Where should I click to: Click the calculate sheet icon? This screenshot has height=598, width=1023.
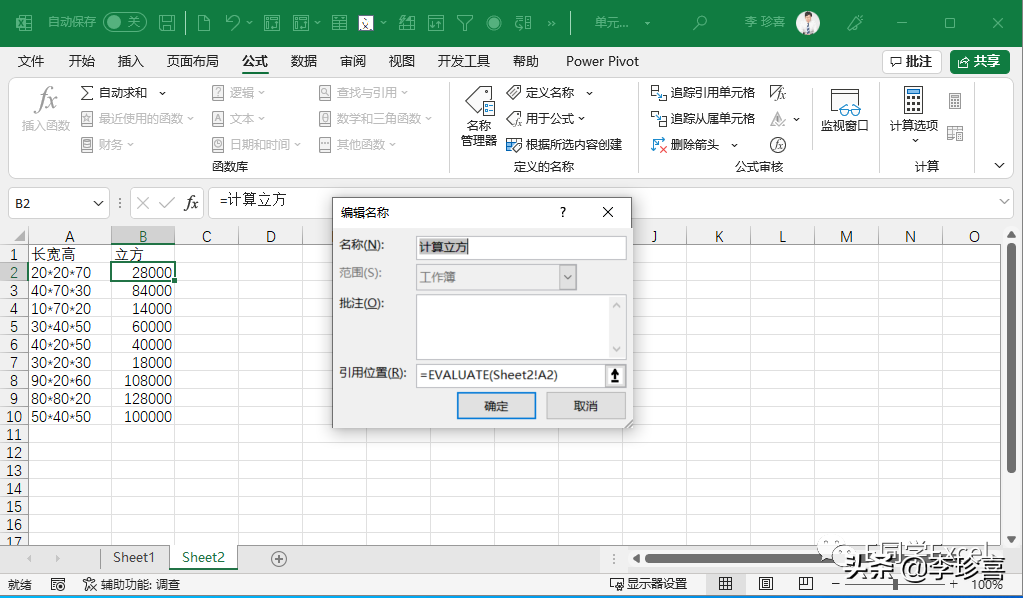click(955, 133)
